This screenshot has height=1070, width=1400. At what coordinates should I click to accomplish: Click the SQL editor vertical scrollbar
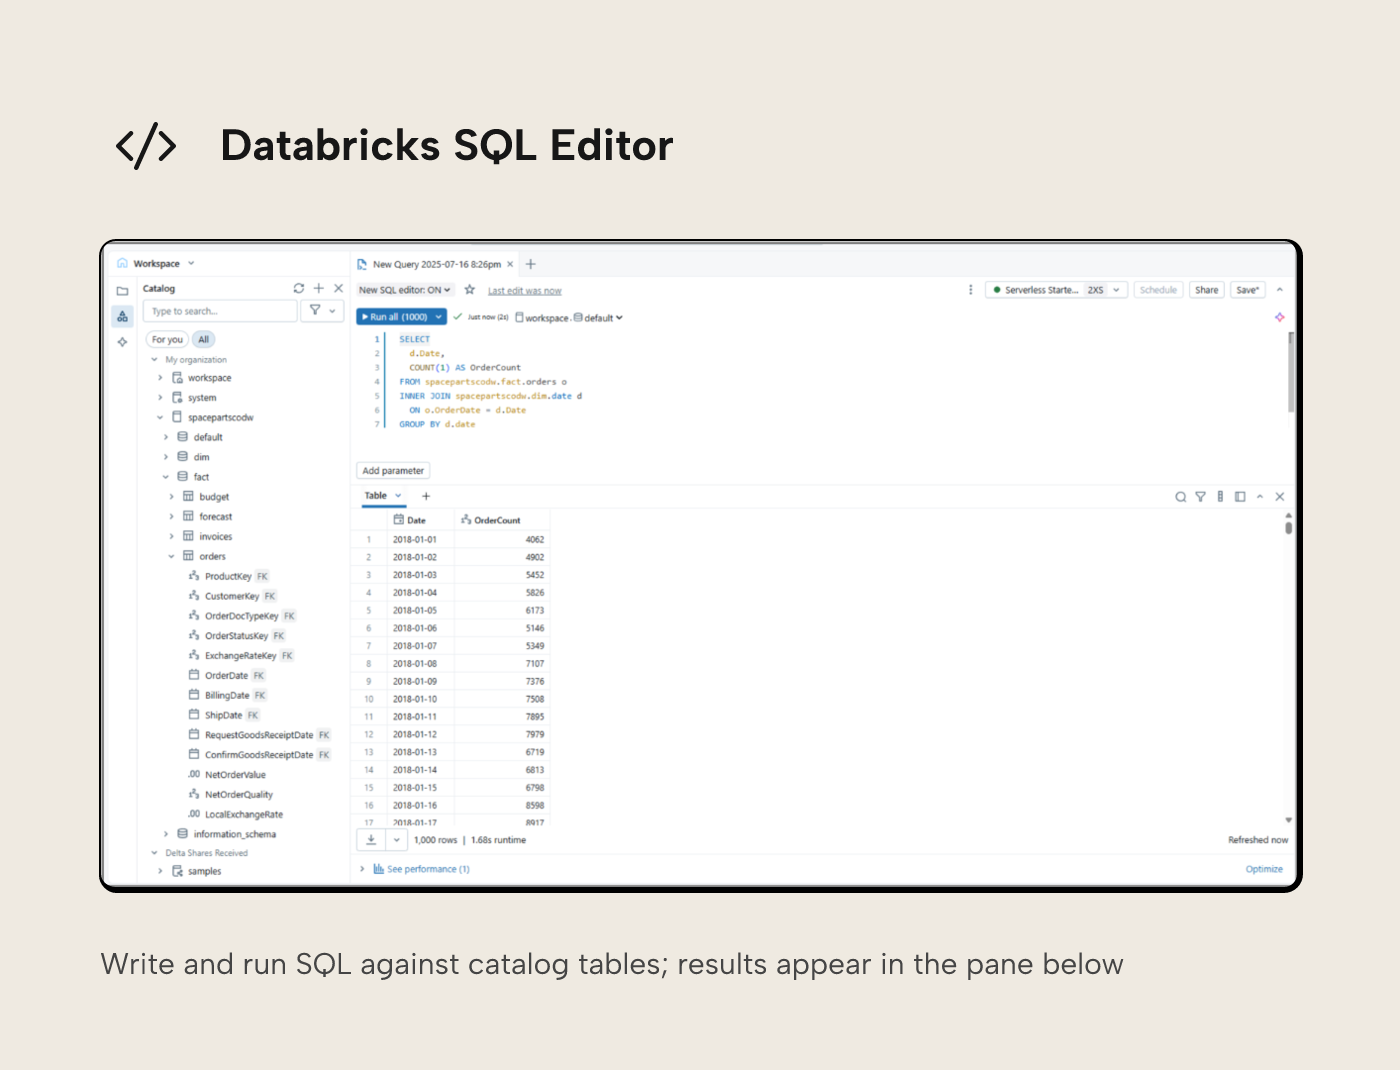click(x=1291, y=372)
